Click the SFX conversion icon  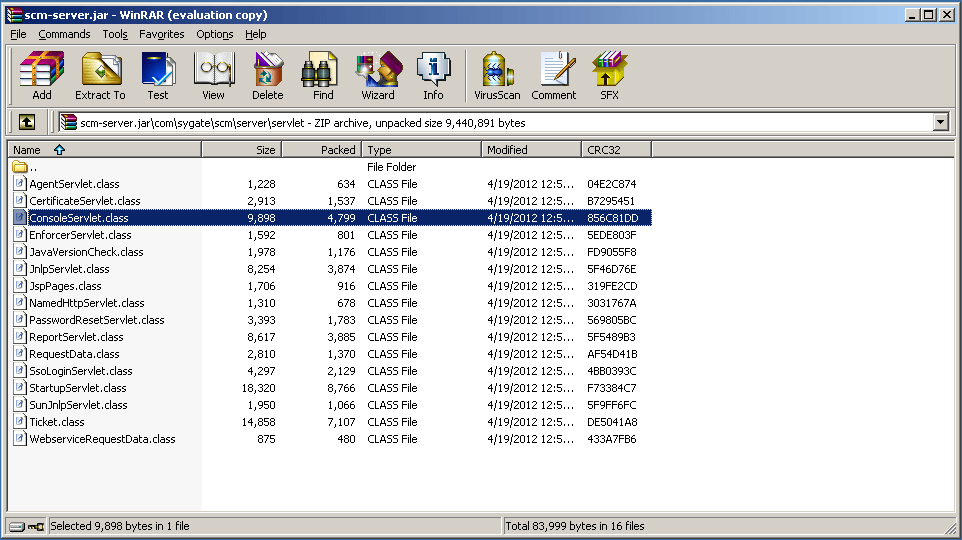click(609, 75)
